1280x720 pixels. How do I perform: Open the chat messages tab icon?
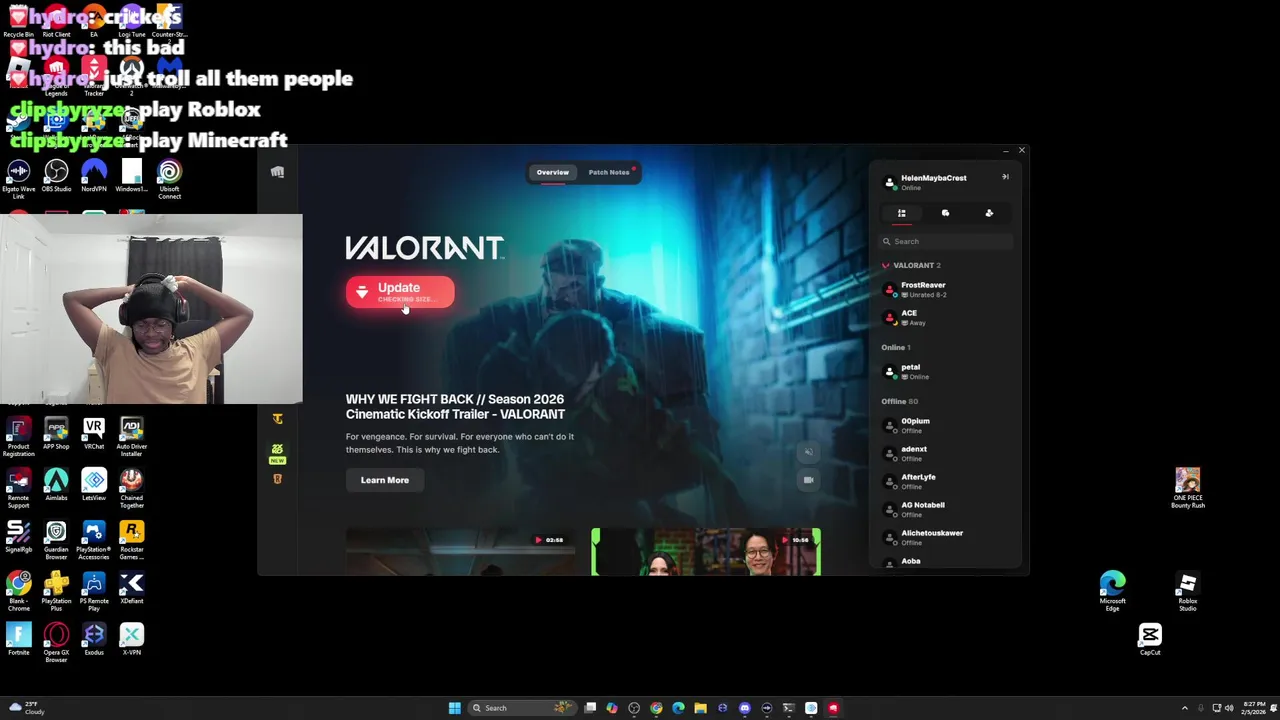(x=945, y=213)
